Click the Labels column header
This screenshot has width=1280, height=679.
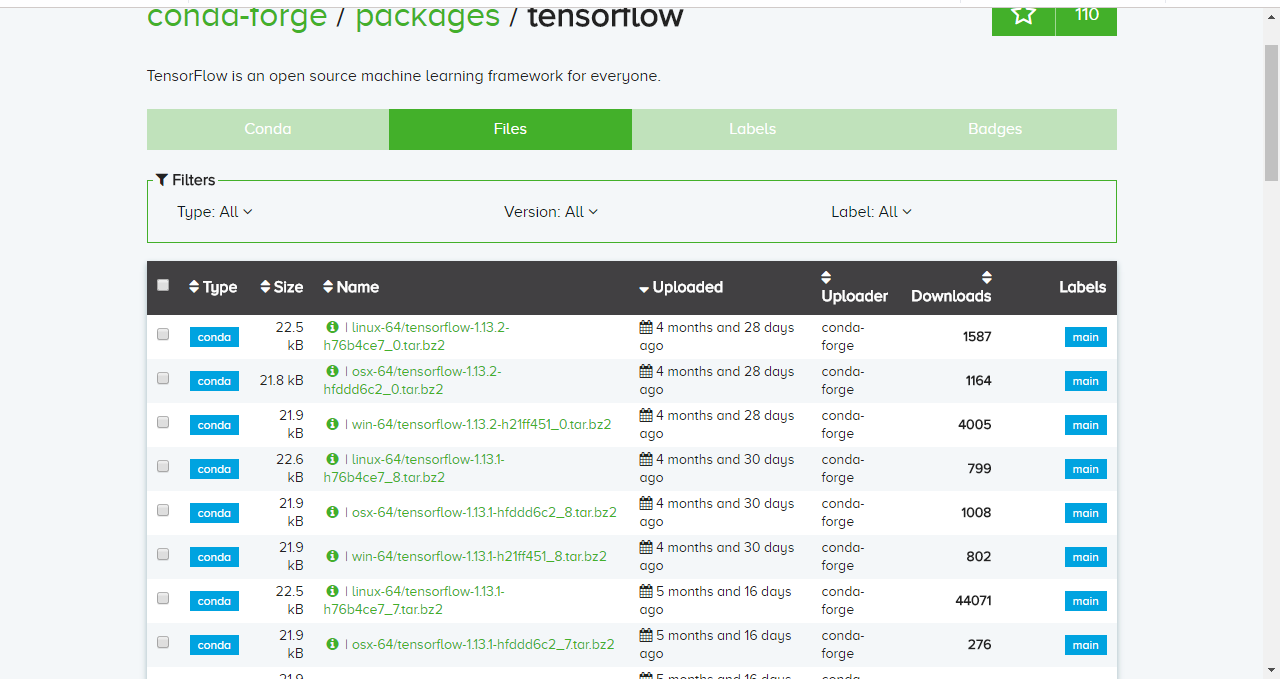tap(1082, 287)
